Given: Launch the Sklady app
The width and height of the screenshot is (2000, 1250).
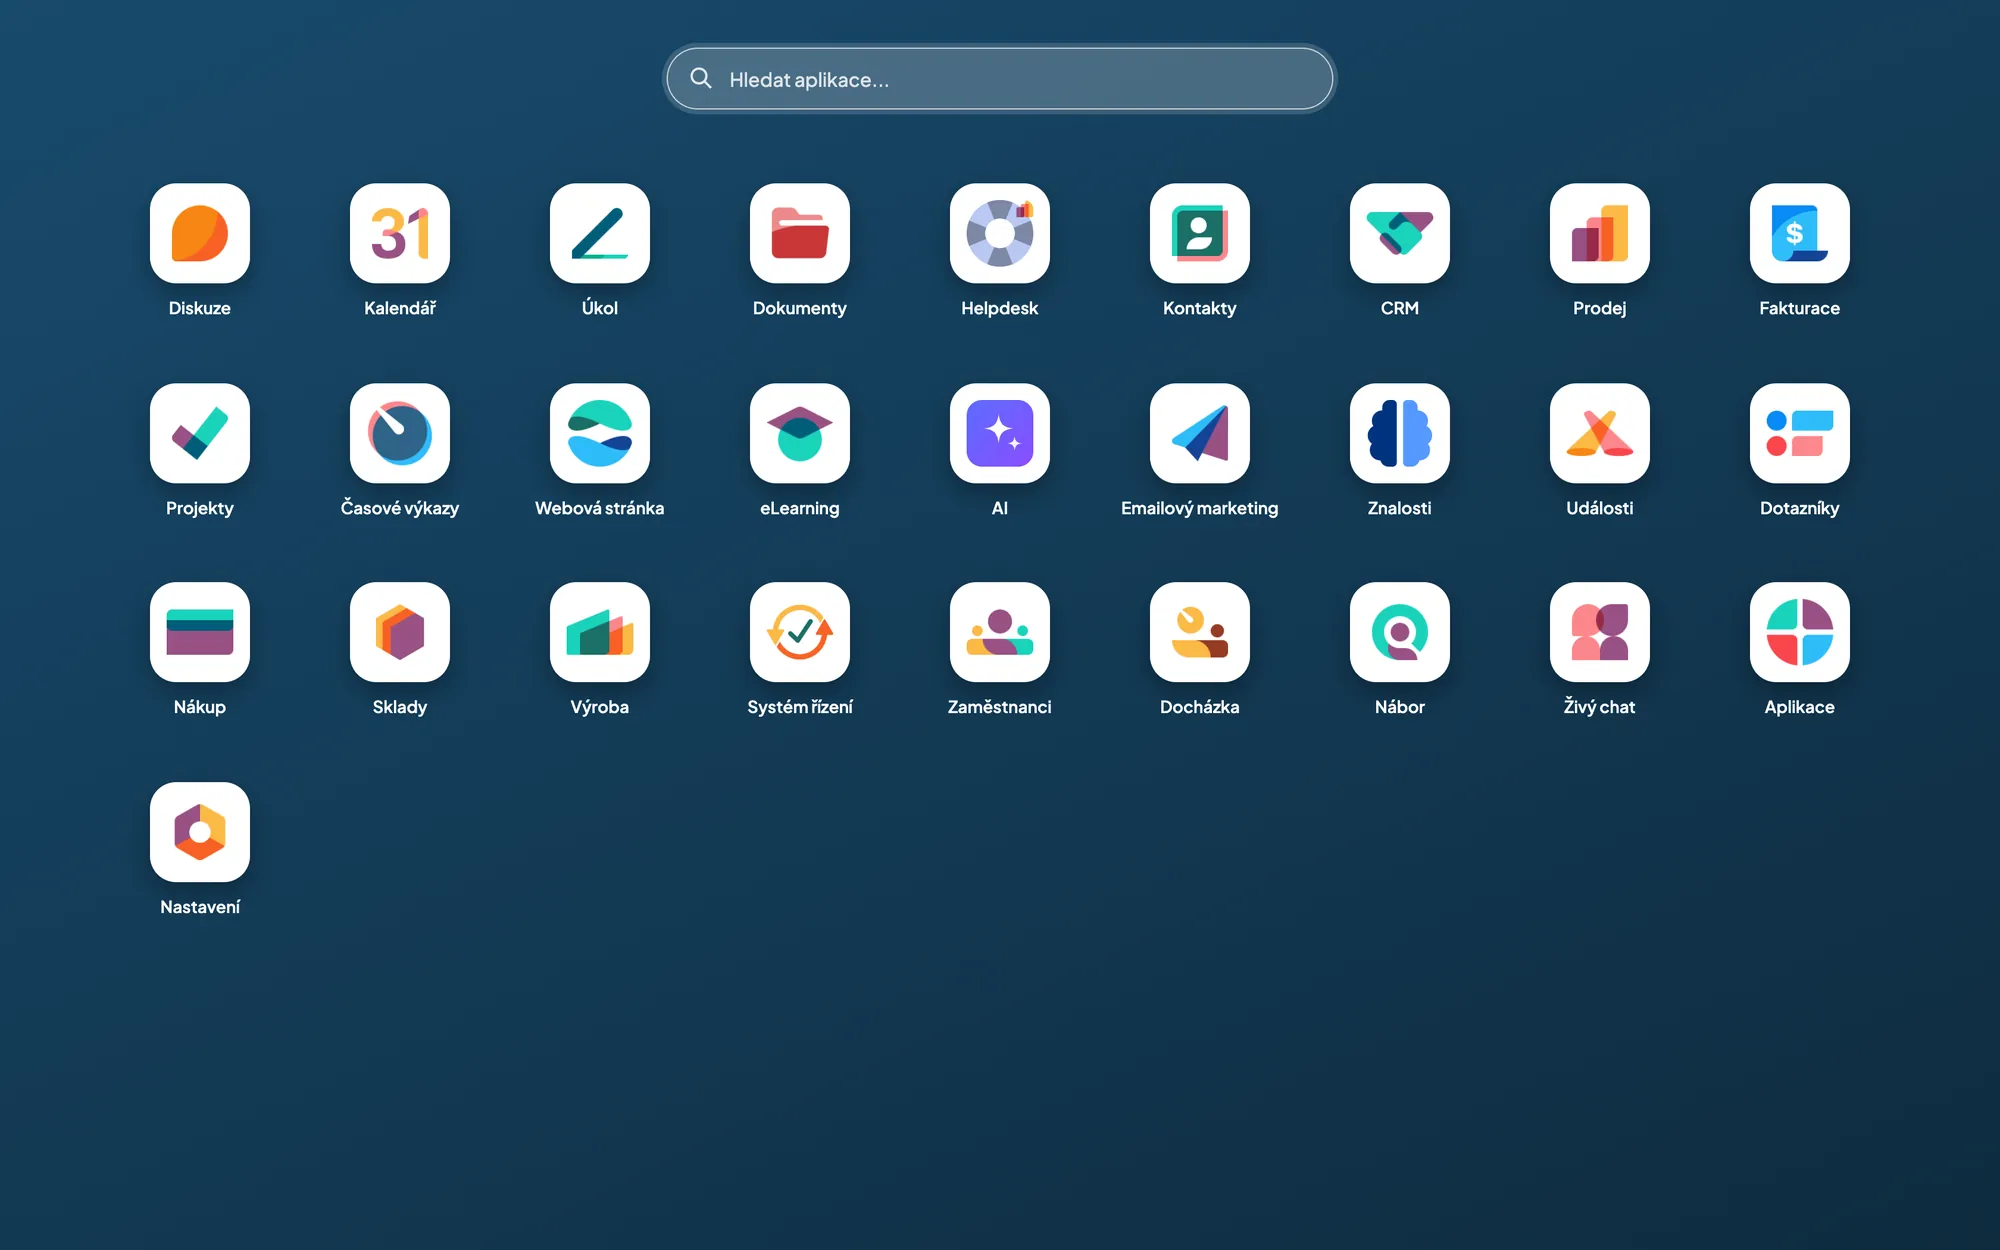Looking at the screenshot, I should tap(400, 632).
